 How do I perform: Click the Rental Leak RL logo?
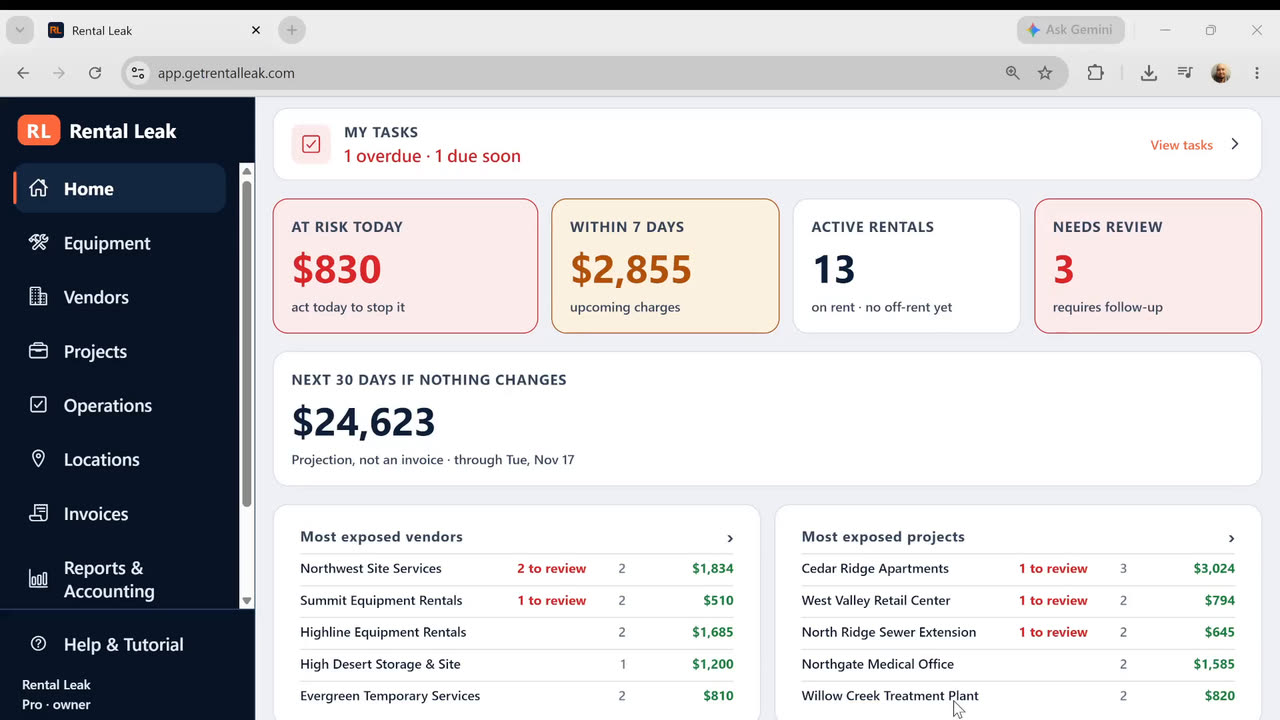(x=39, y=130)
